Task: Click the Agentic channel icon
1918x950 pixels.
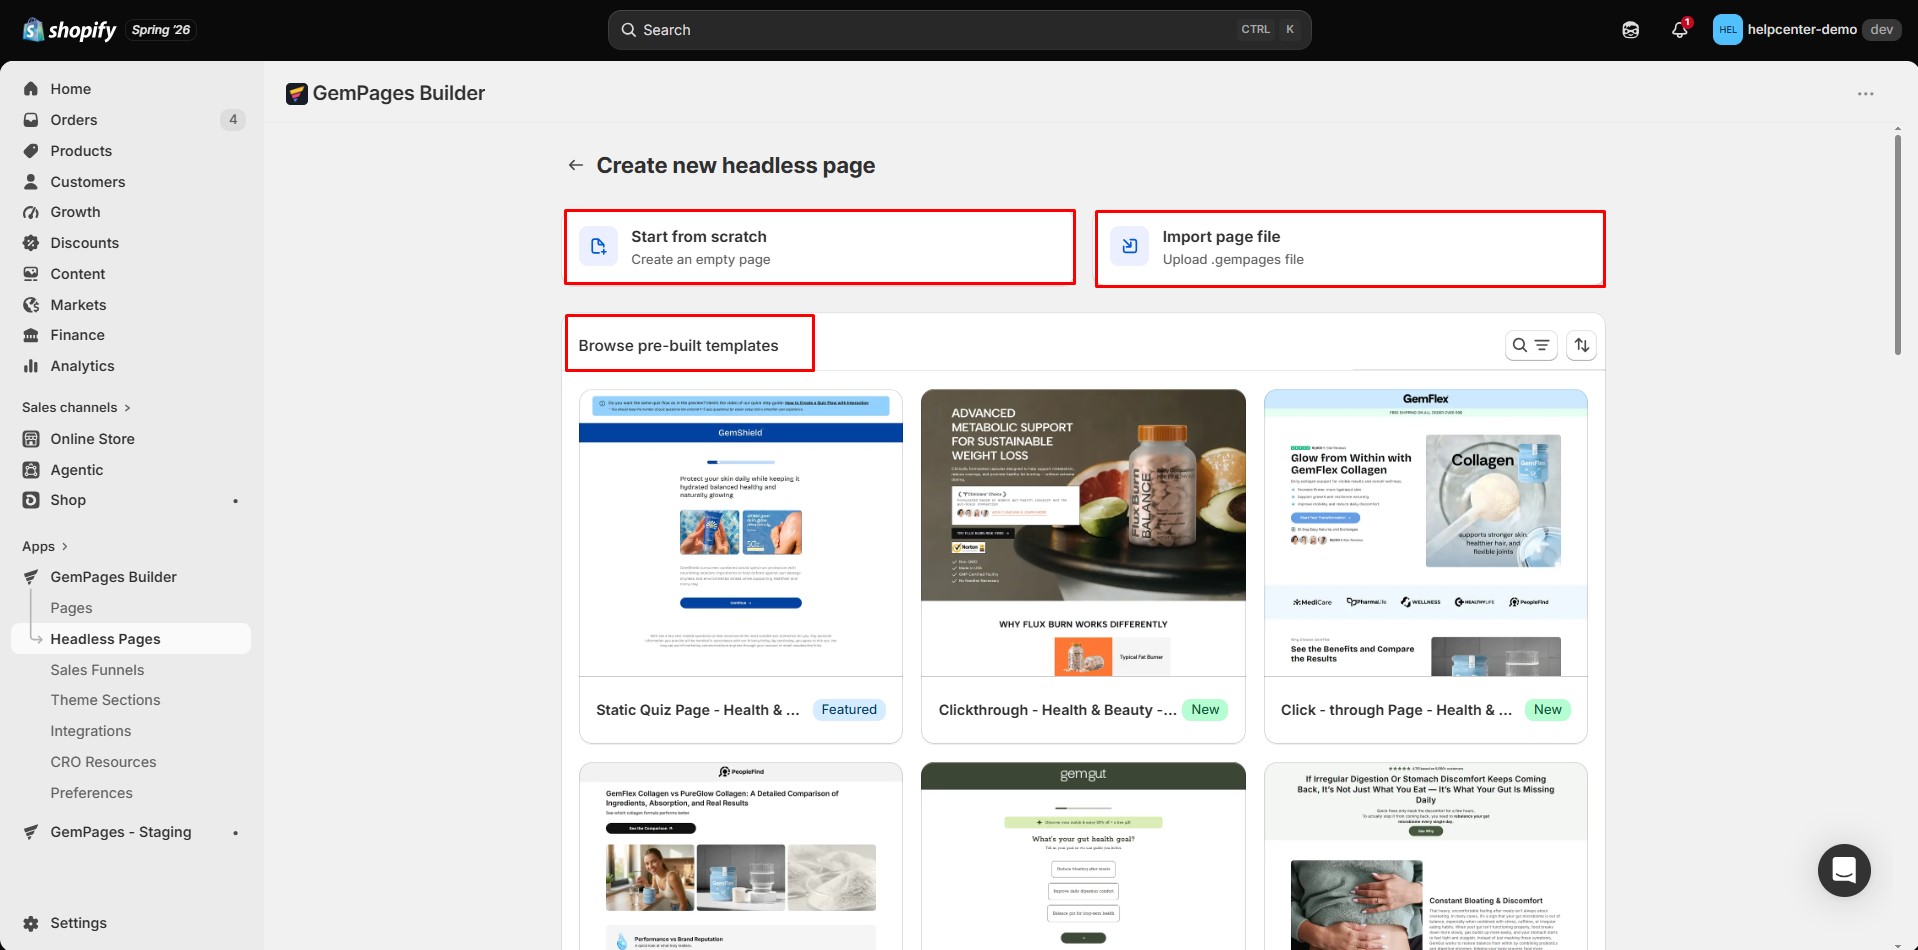Action: 31,470
